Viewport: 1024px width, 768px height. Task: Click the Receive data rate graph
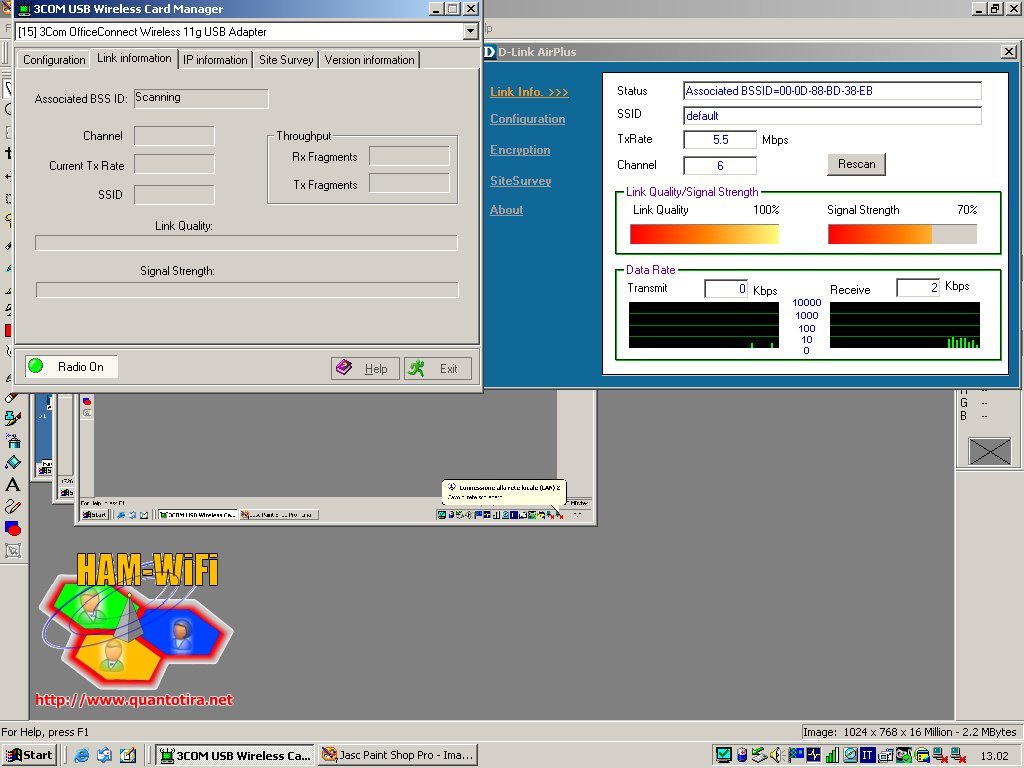[904, 325]
